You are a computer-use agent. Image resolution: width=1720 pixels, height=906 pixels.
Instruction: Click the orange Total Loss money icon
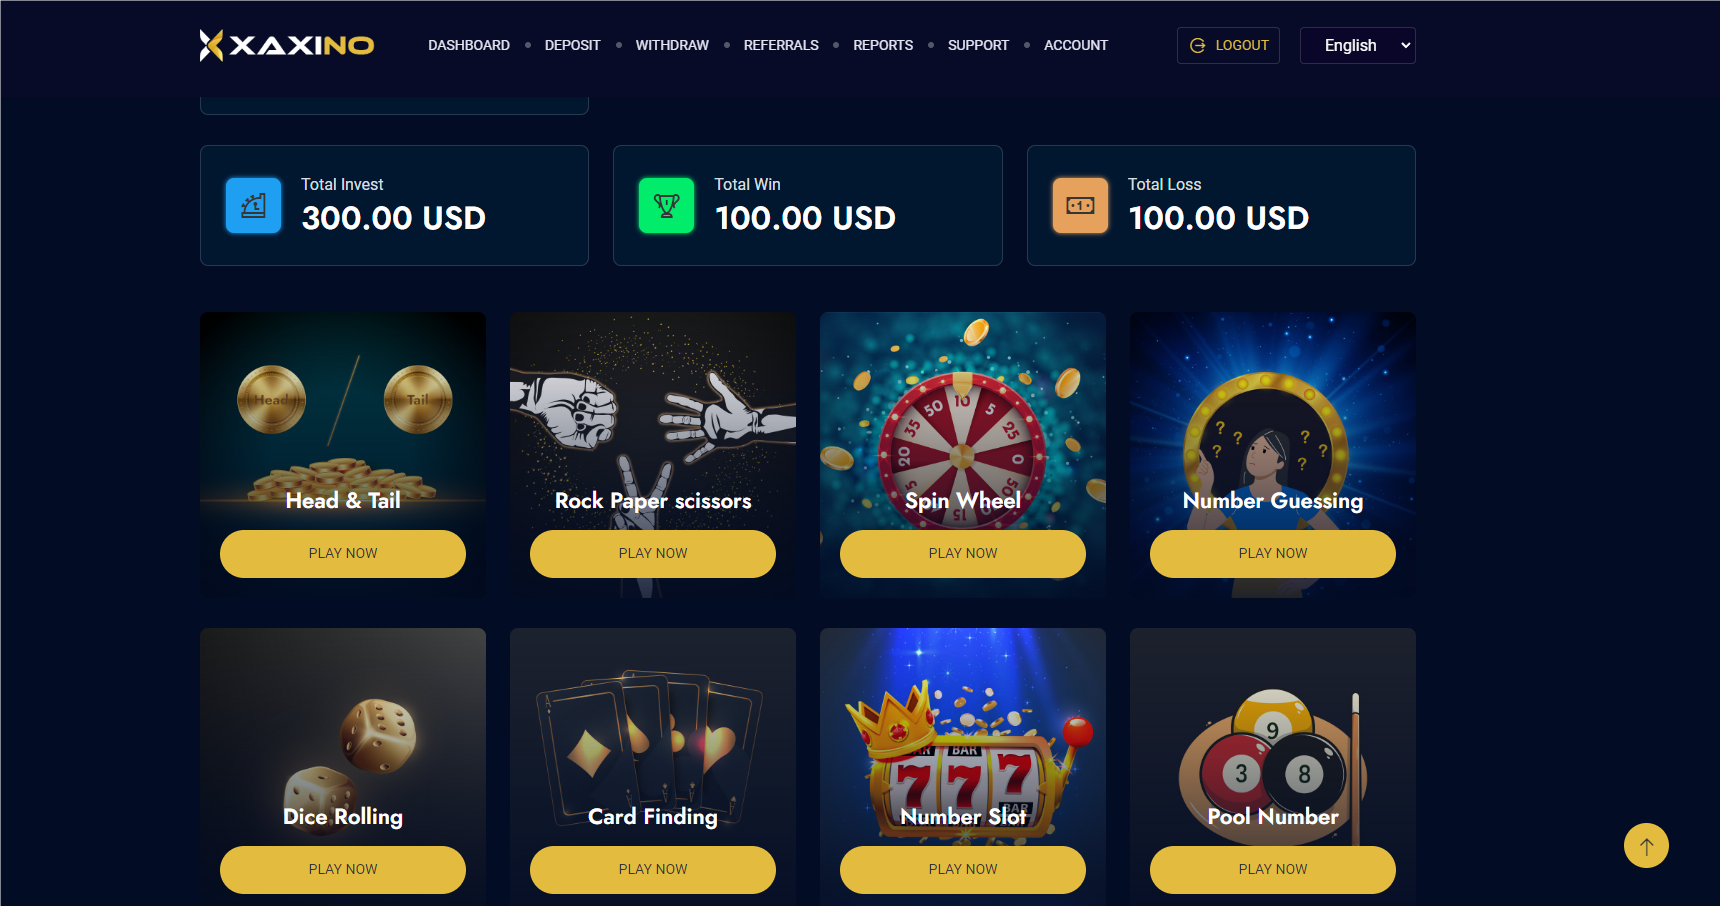click(x=1081, y=206)
